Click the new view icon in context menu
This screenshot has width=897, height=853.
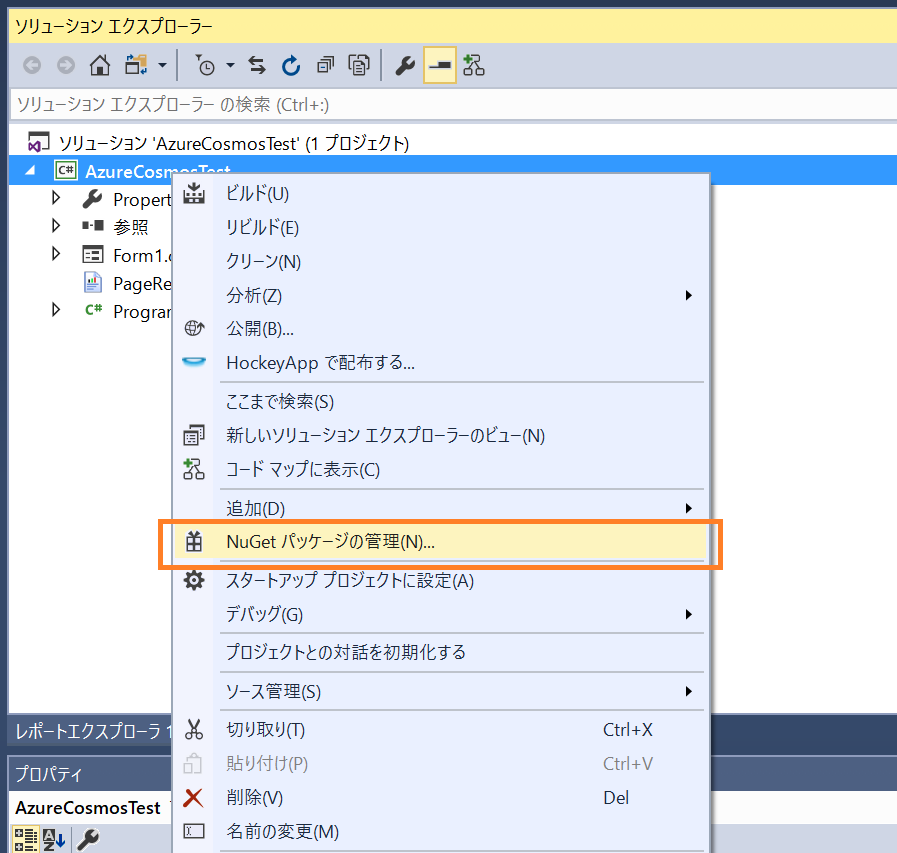point(194,435)
